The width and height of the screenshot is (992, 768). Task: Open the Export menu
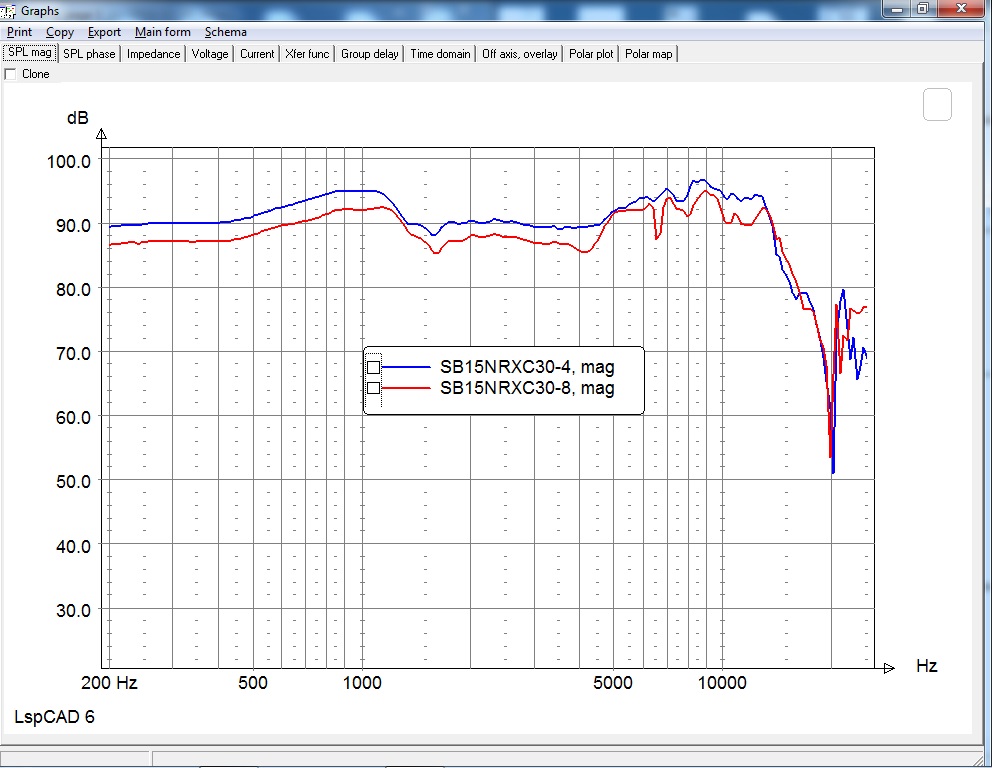[104, 32]
